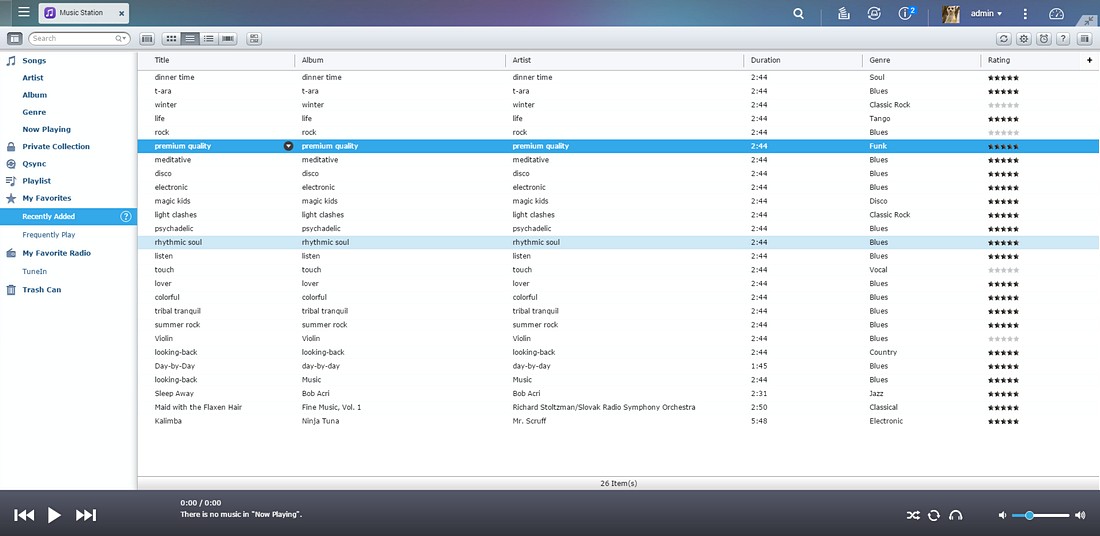Select Frequently Play in sidebar

coord(48,235)
